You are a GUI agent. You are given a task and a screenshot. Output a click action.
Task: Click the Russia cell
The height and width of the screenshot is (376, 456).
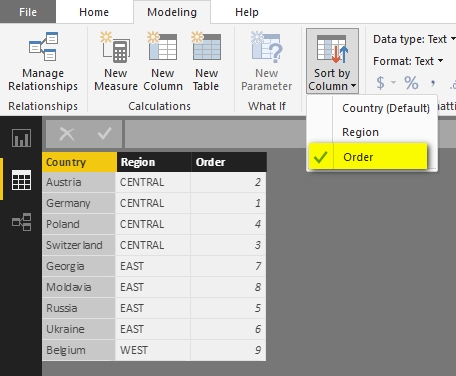pos(79,308)
